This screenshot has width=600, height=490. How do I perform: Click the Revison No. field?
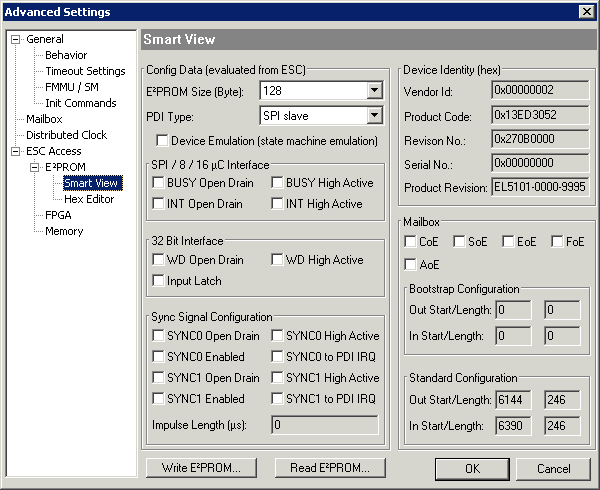click(x=540, y=139)
